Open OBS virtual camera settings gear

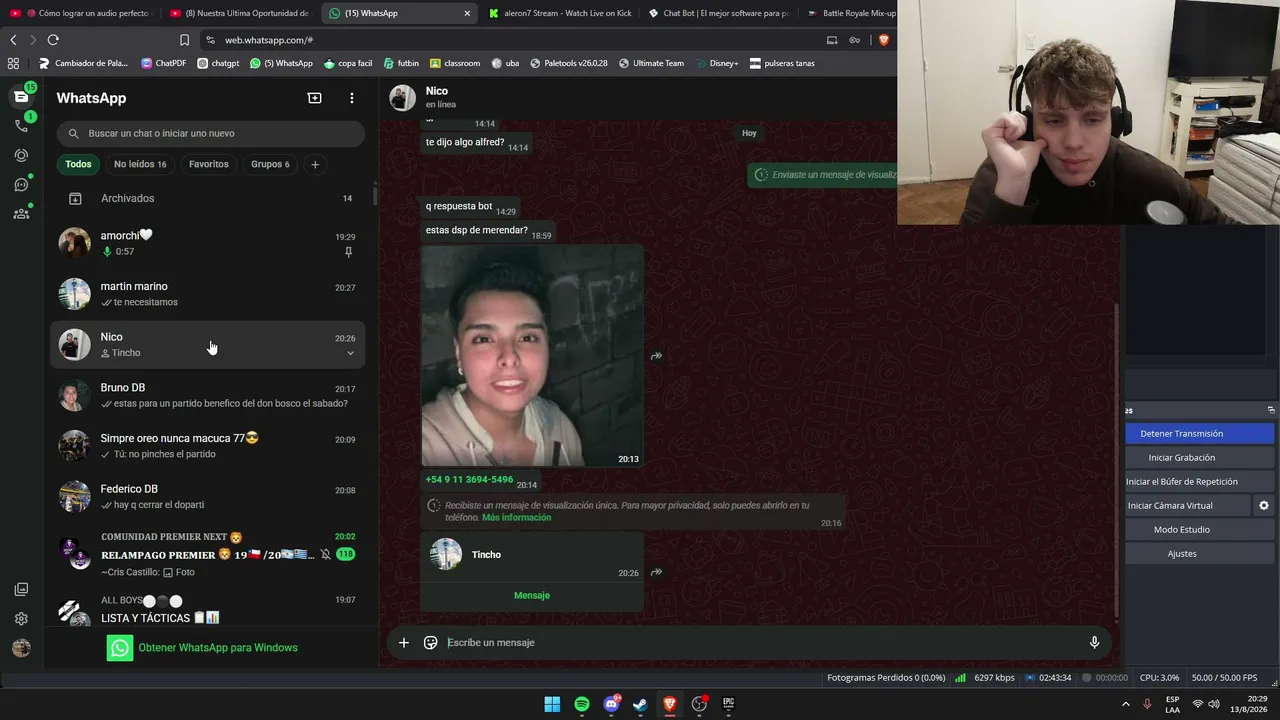(x=1264, y=506)
